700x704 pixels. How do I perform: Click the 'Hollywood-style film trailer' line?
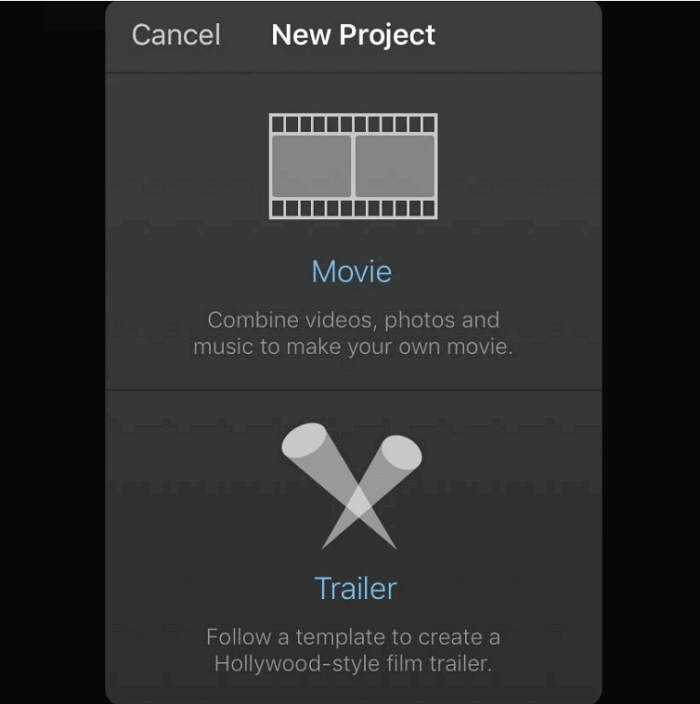(x=353, y=664)
